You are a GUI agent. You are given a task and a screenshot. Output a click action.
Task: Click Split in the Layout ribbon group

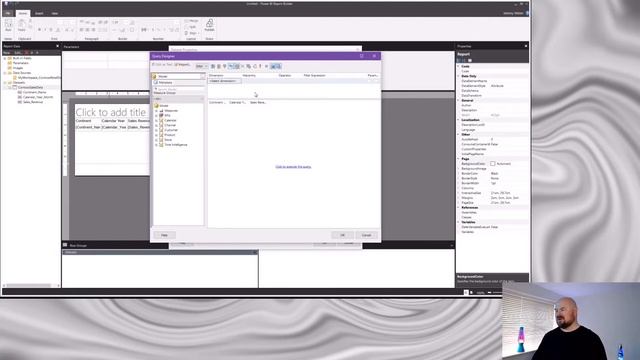point(190,27)
